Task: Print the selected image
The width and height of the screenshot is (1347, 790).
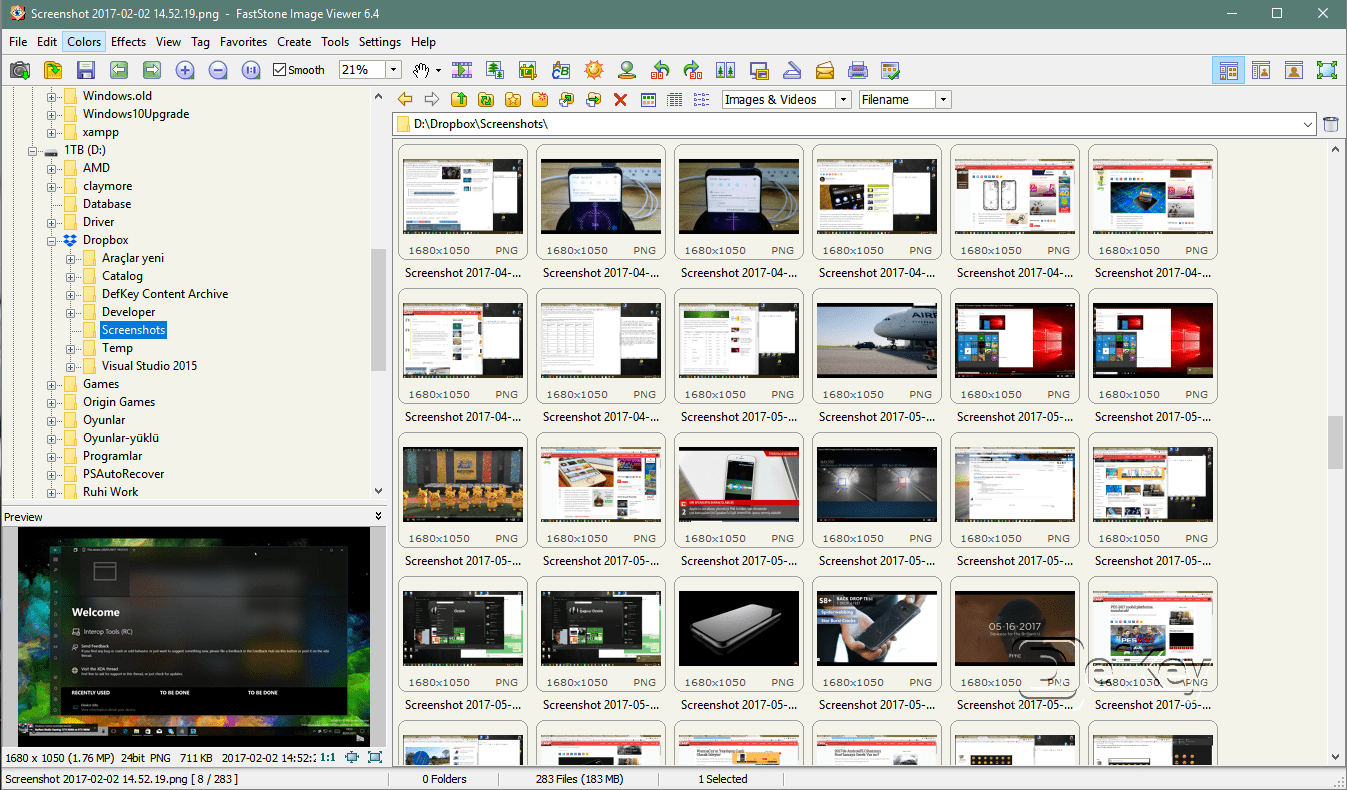Action: click(x=858, y=69)
